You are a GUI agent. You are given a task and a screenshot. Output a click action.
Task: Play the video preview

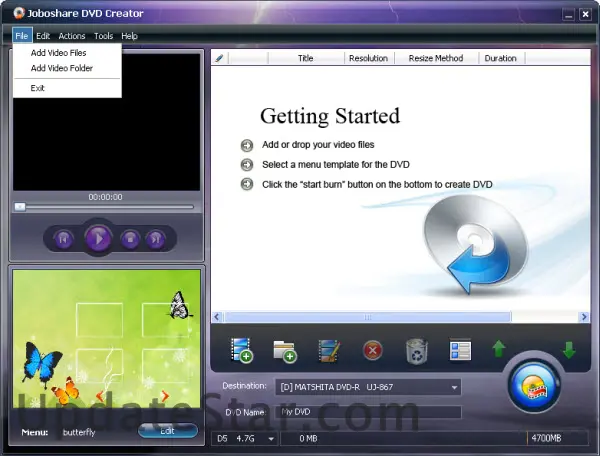(97, 238)
